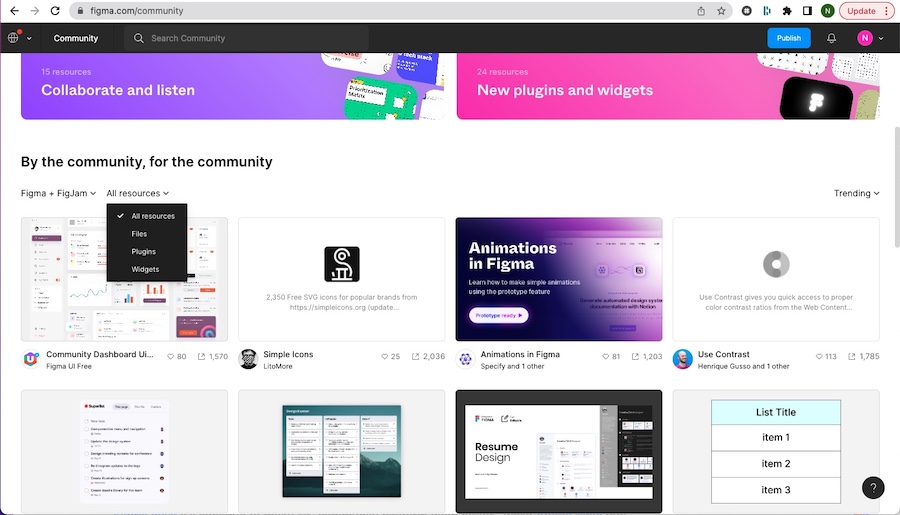Click the help question mark button

pos(873,488)
